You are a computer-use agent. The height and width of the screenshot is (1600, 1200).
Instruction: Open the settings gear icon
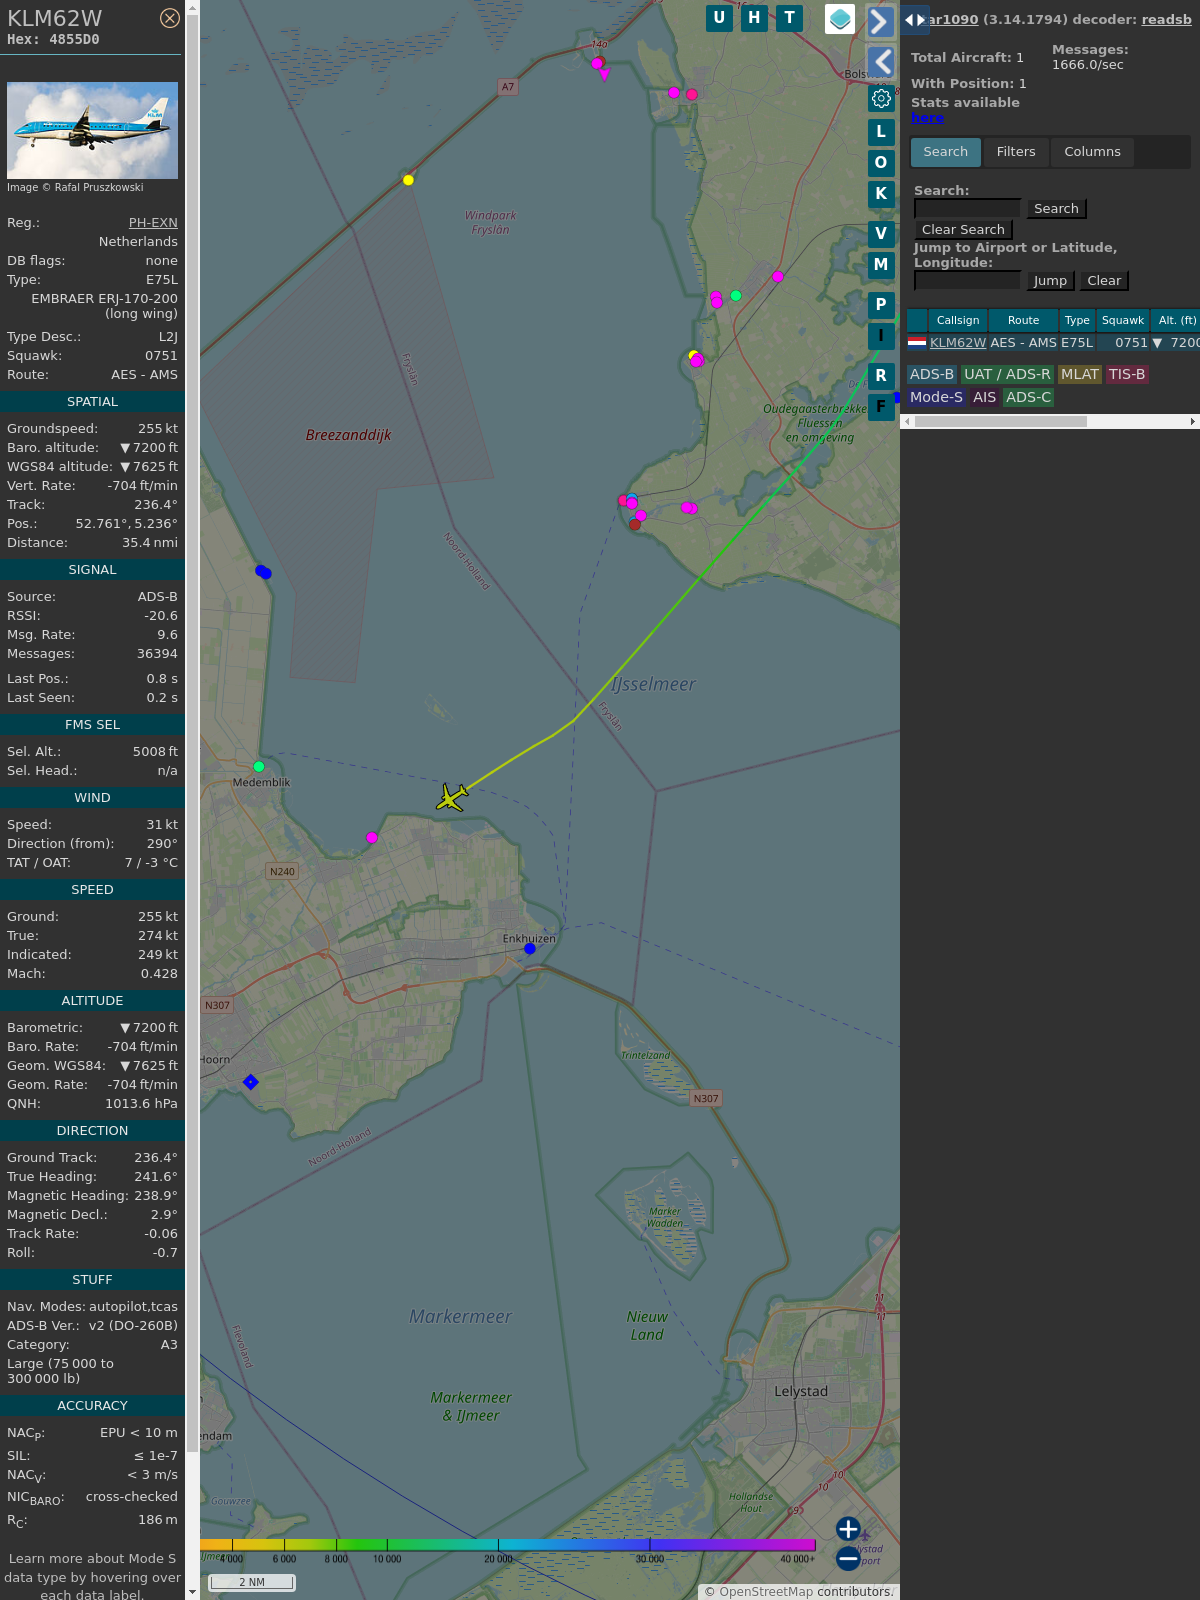click(x=881, y=98)
